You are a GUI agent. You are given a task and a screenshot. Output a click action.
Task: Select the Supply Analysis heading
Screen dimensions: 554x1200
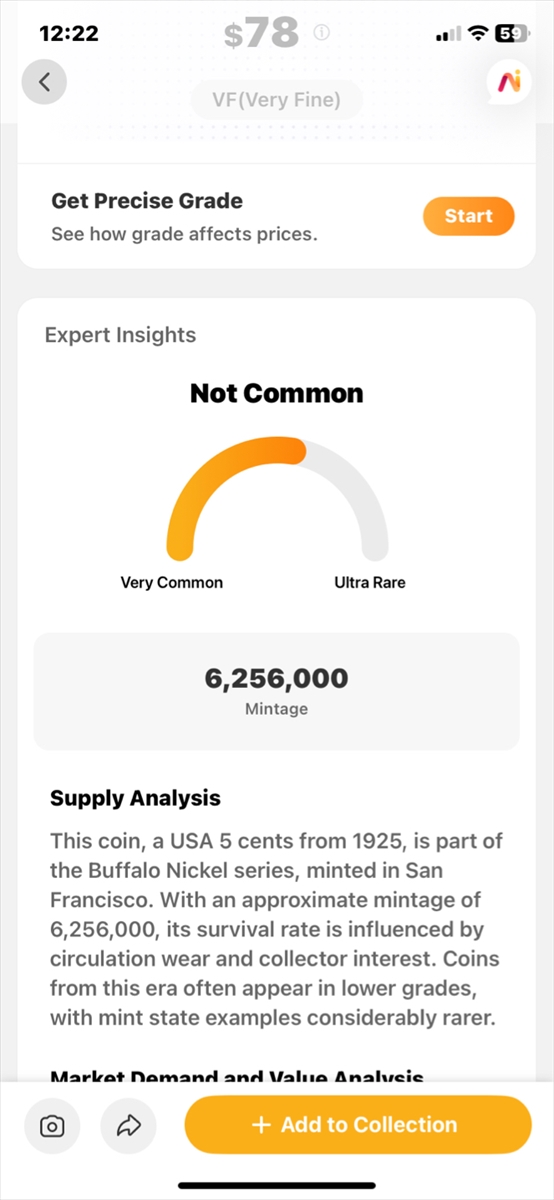click(135, 798)
